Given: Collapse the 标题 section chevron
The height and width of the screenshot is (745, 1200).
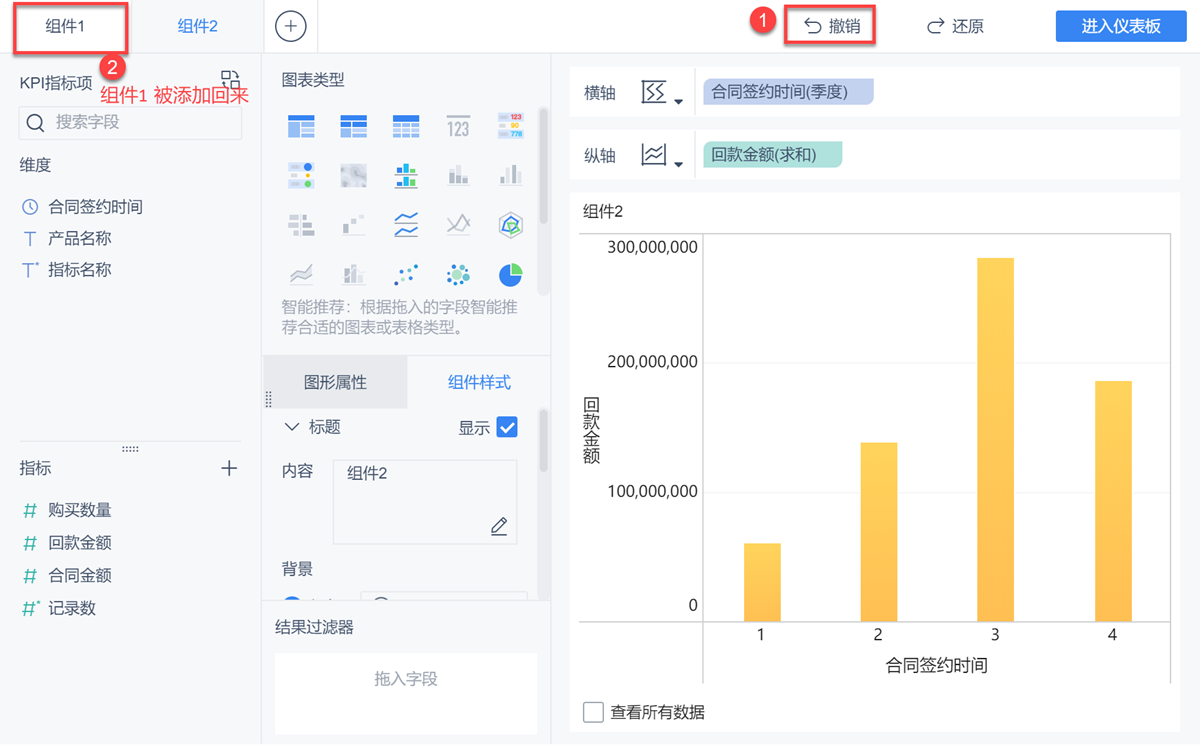Looking at the screenshot, I should click(x=292, y=427).
